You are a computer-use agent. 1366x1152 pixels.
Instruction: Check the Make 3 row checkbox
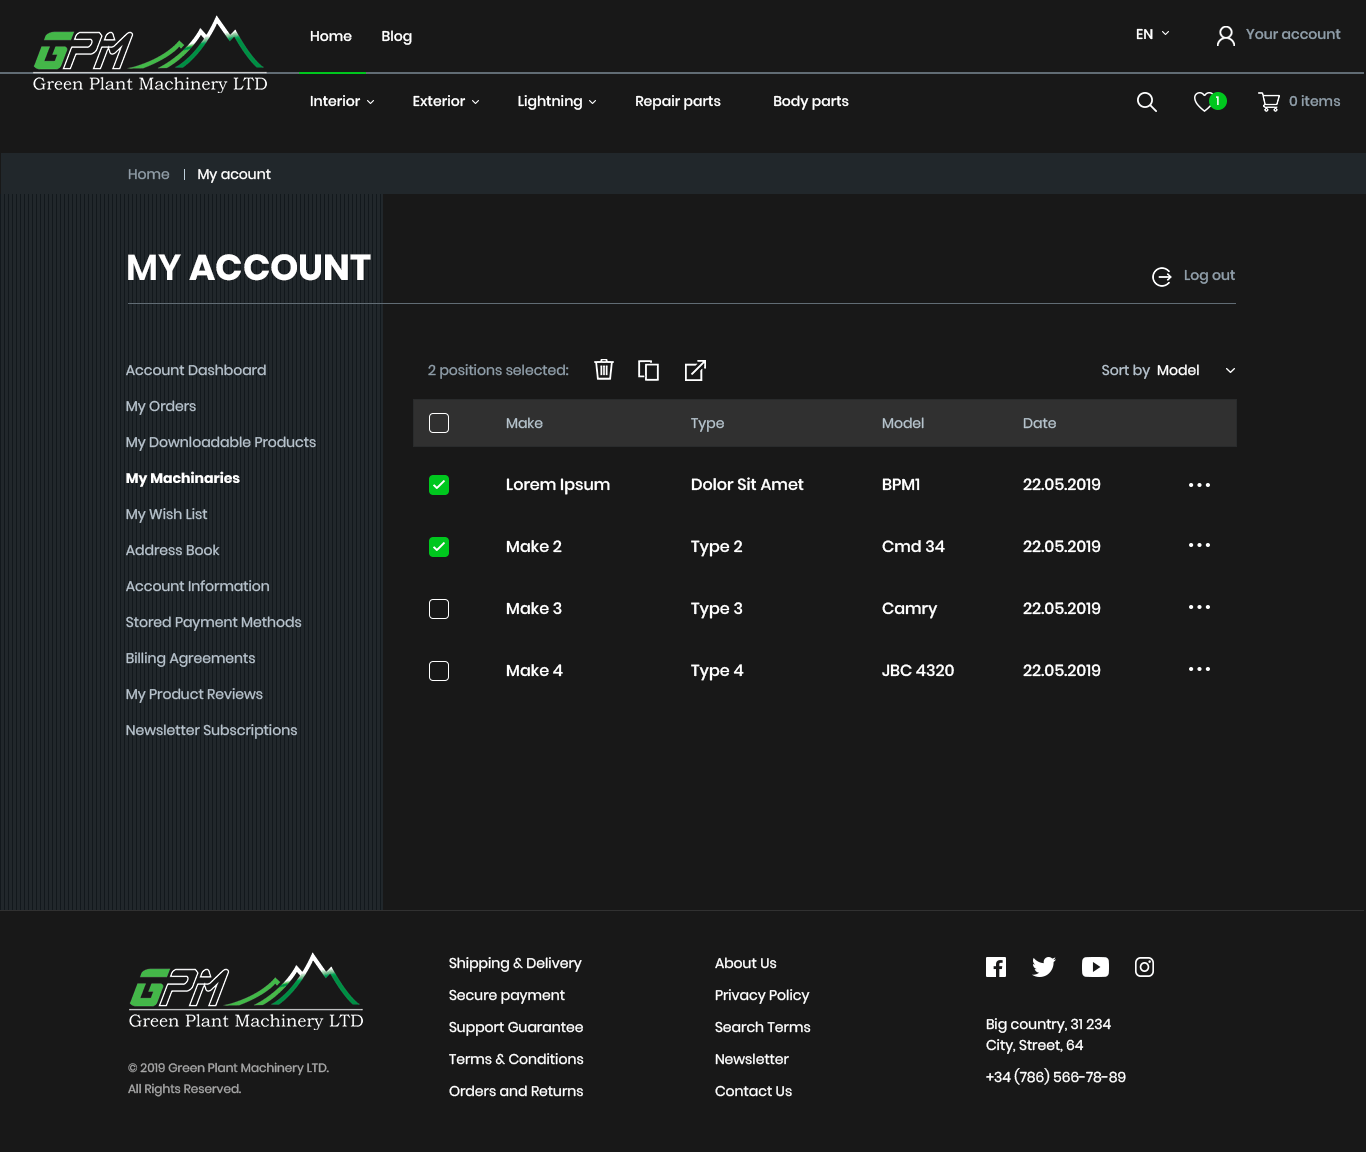point(439,609)
